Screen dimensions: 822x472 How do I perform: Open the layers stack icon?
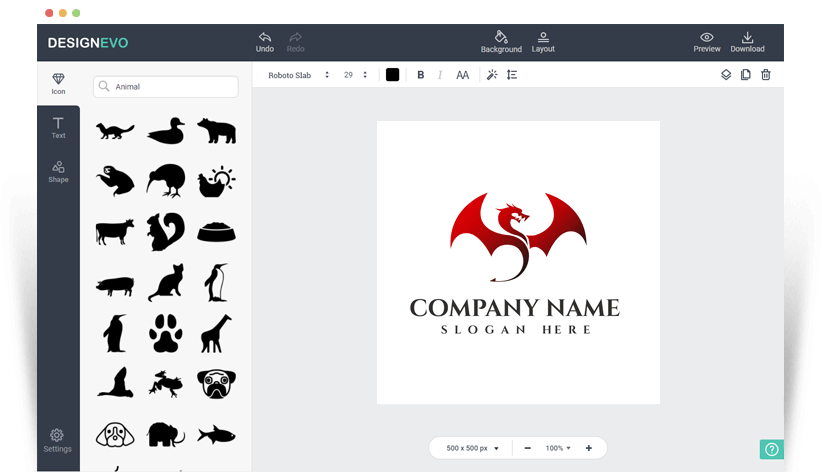pyautogui.click(x=726, y=75)
